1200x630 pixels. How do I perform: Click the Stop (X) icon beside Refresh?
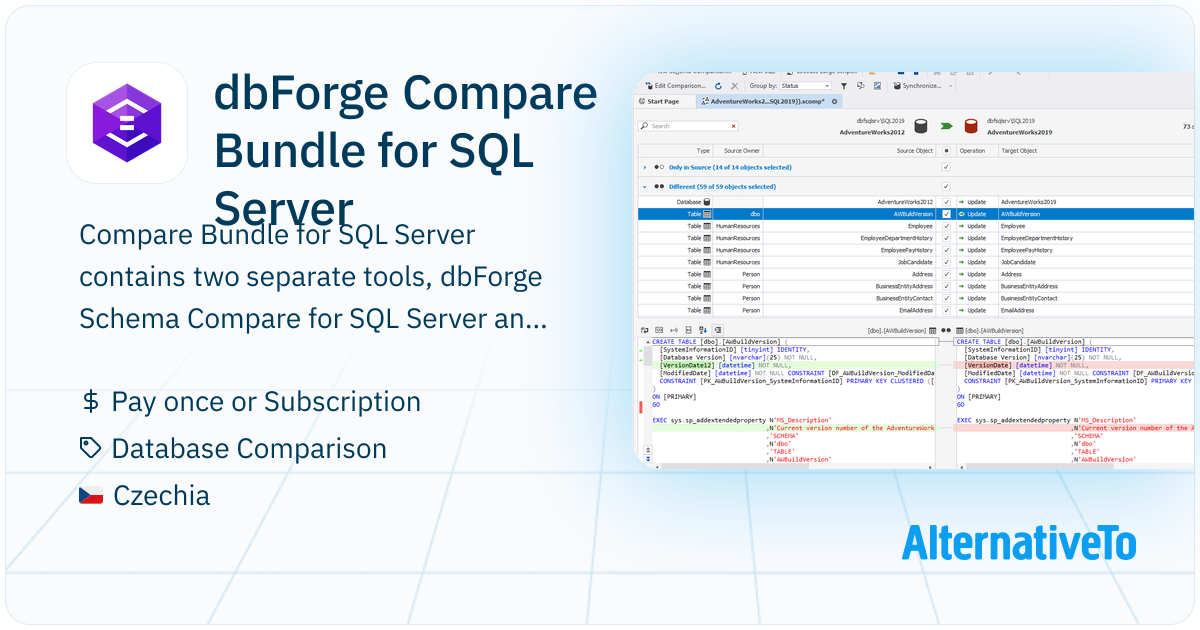(735, 86)
